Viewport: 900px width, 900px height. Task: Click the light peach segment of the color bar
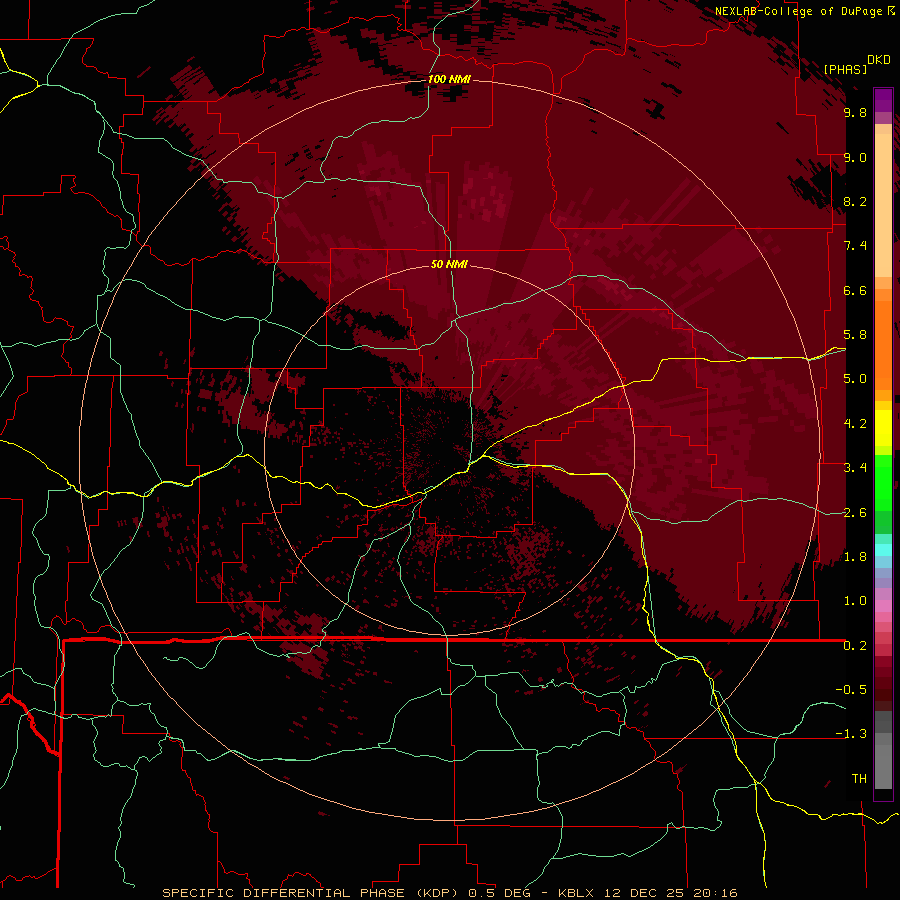[883, 205]
